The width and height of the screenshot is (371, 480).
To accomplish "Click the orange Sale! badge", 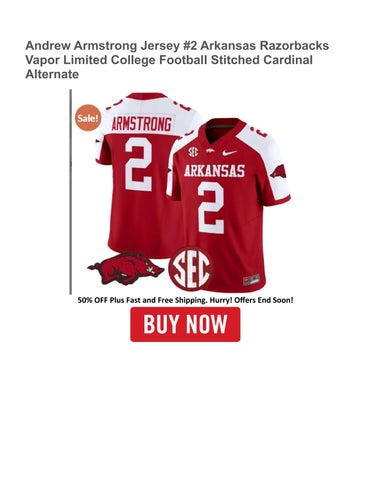I will 88,118.
